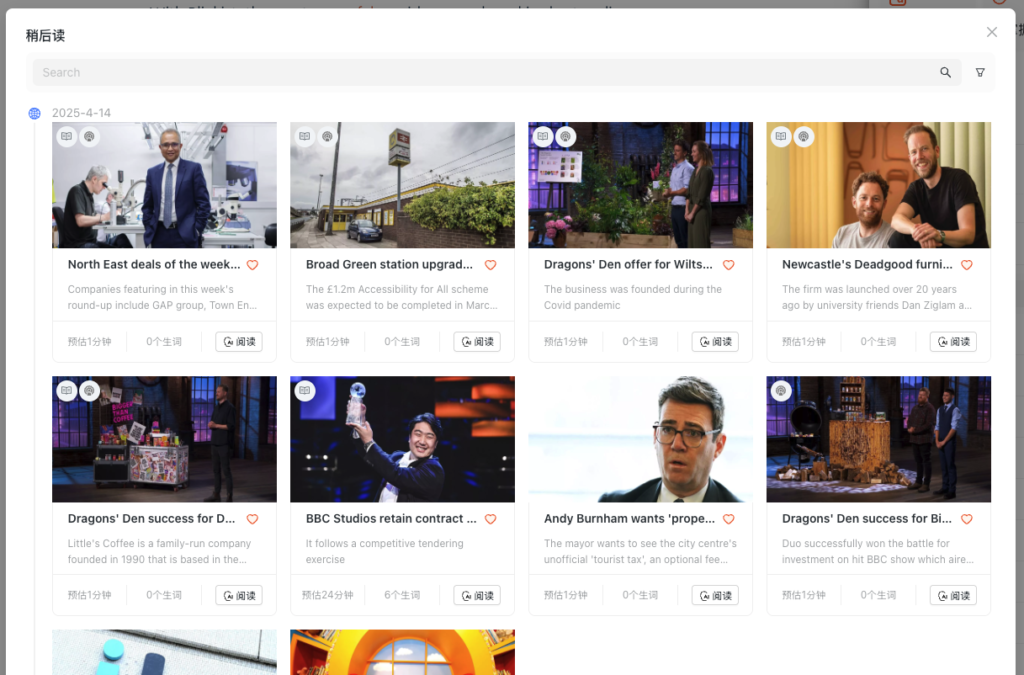This screenshot has width=1024, height=675.
Task: Click 阅读 on Newcastle's Deadgood card
Action: pyautogui.click(x=953, y=341)
